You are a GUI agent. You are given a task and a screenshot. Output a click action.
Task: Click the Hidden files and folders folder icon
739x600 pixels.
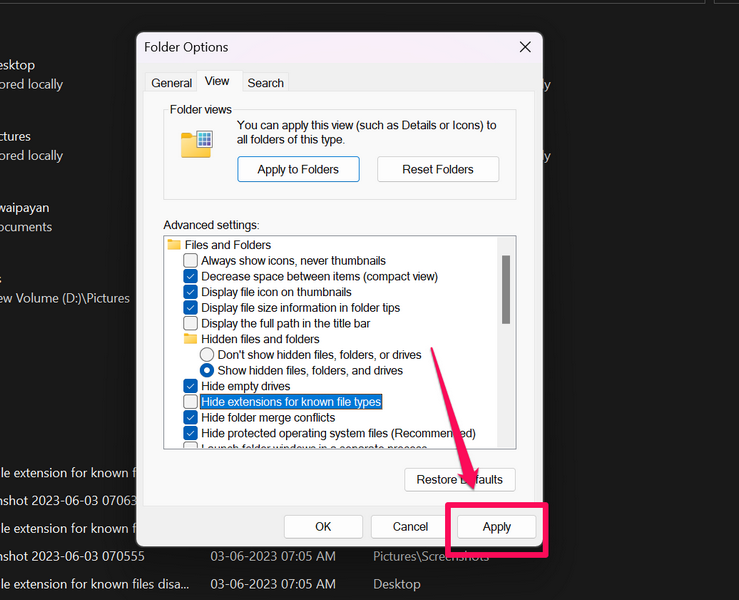[x=190, y=339]
